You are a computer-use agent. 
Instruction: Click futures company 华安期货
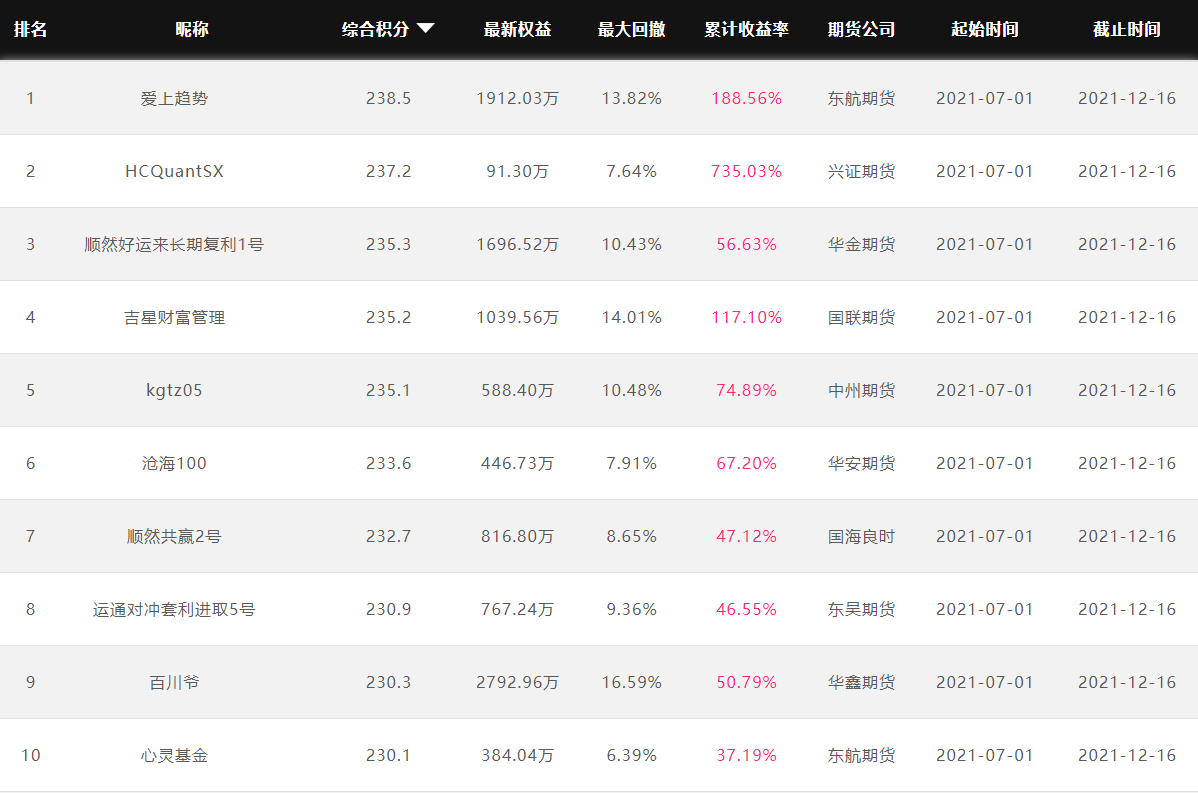861,463
